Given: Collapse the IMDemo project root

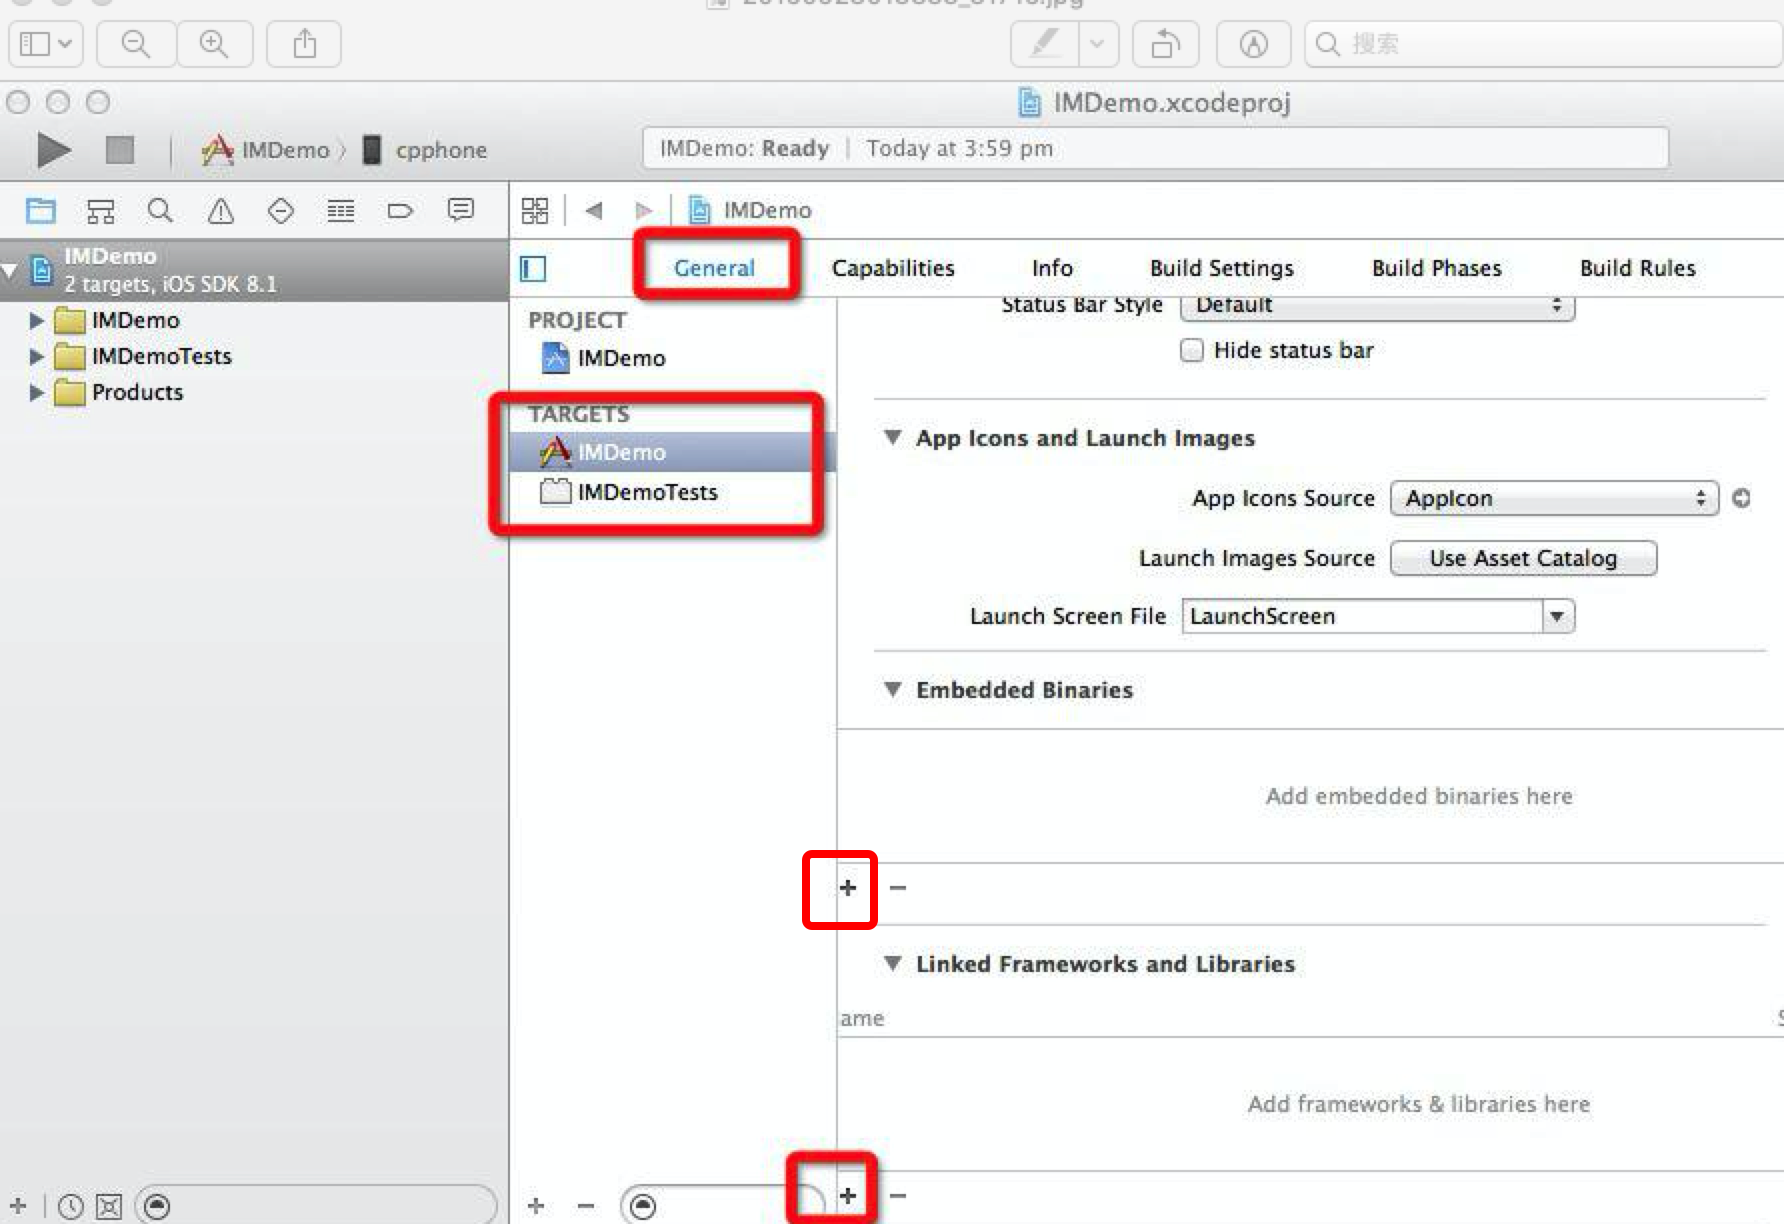Looking at the screenshot, I should pyautogui.click(x=10, y=270).
